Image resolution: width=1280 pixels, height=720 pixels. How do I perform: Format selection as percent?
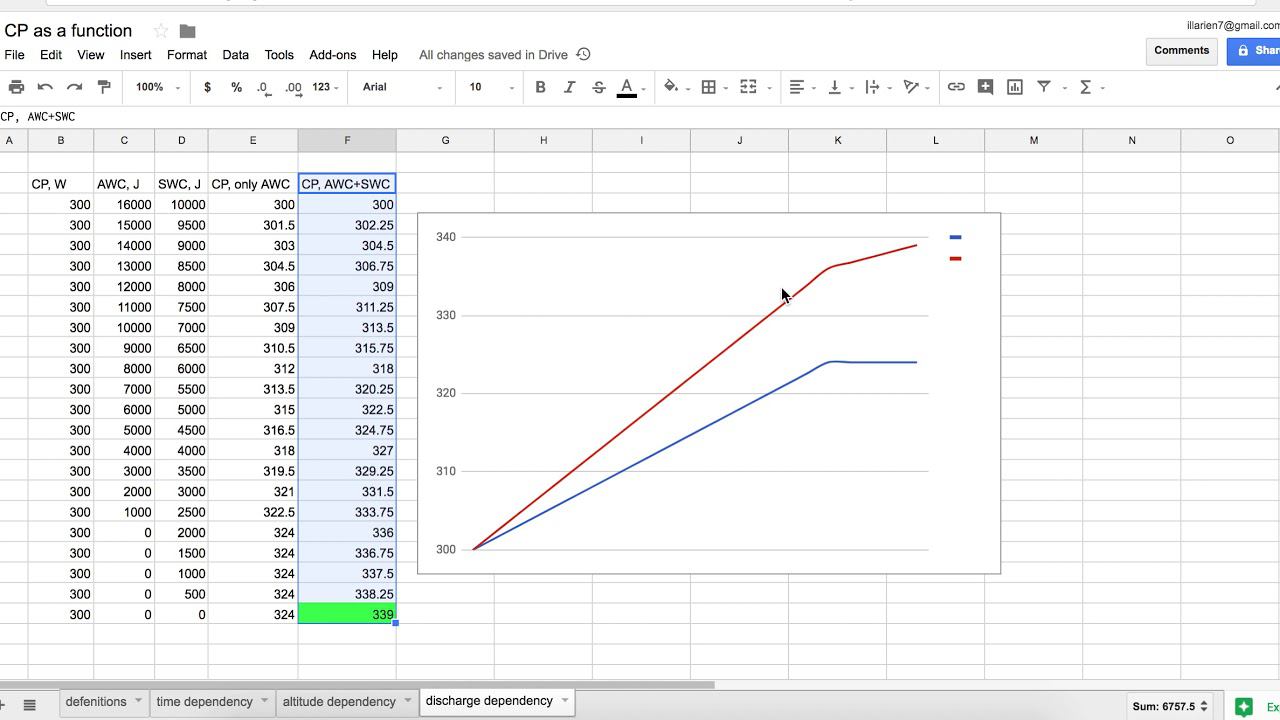pyautogui.click(x=236, y=88)
